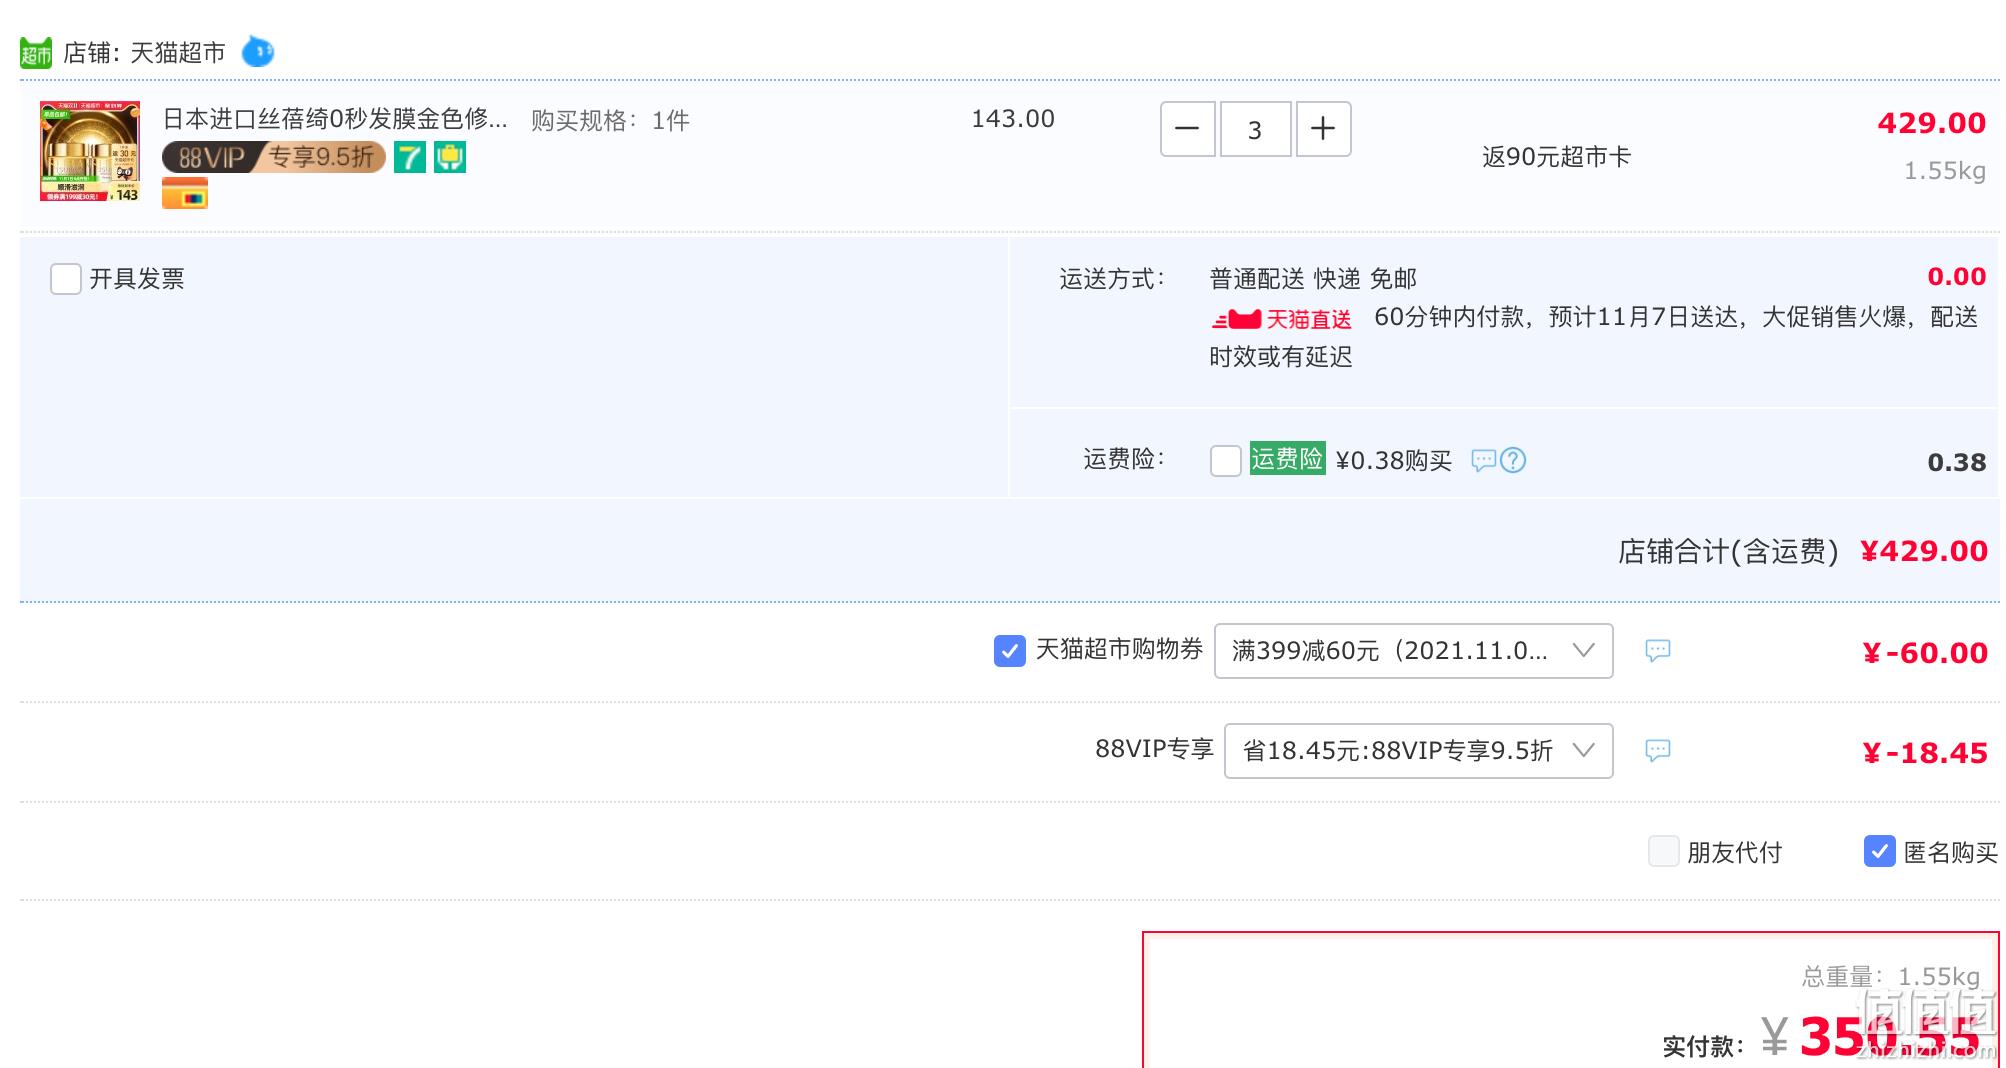Screen dimensions: 2006x1068
Task: Open the product thumbnail of the hair mask
Action: click(x=90, y=151)
